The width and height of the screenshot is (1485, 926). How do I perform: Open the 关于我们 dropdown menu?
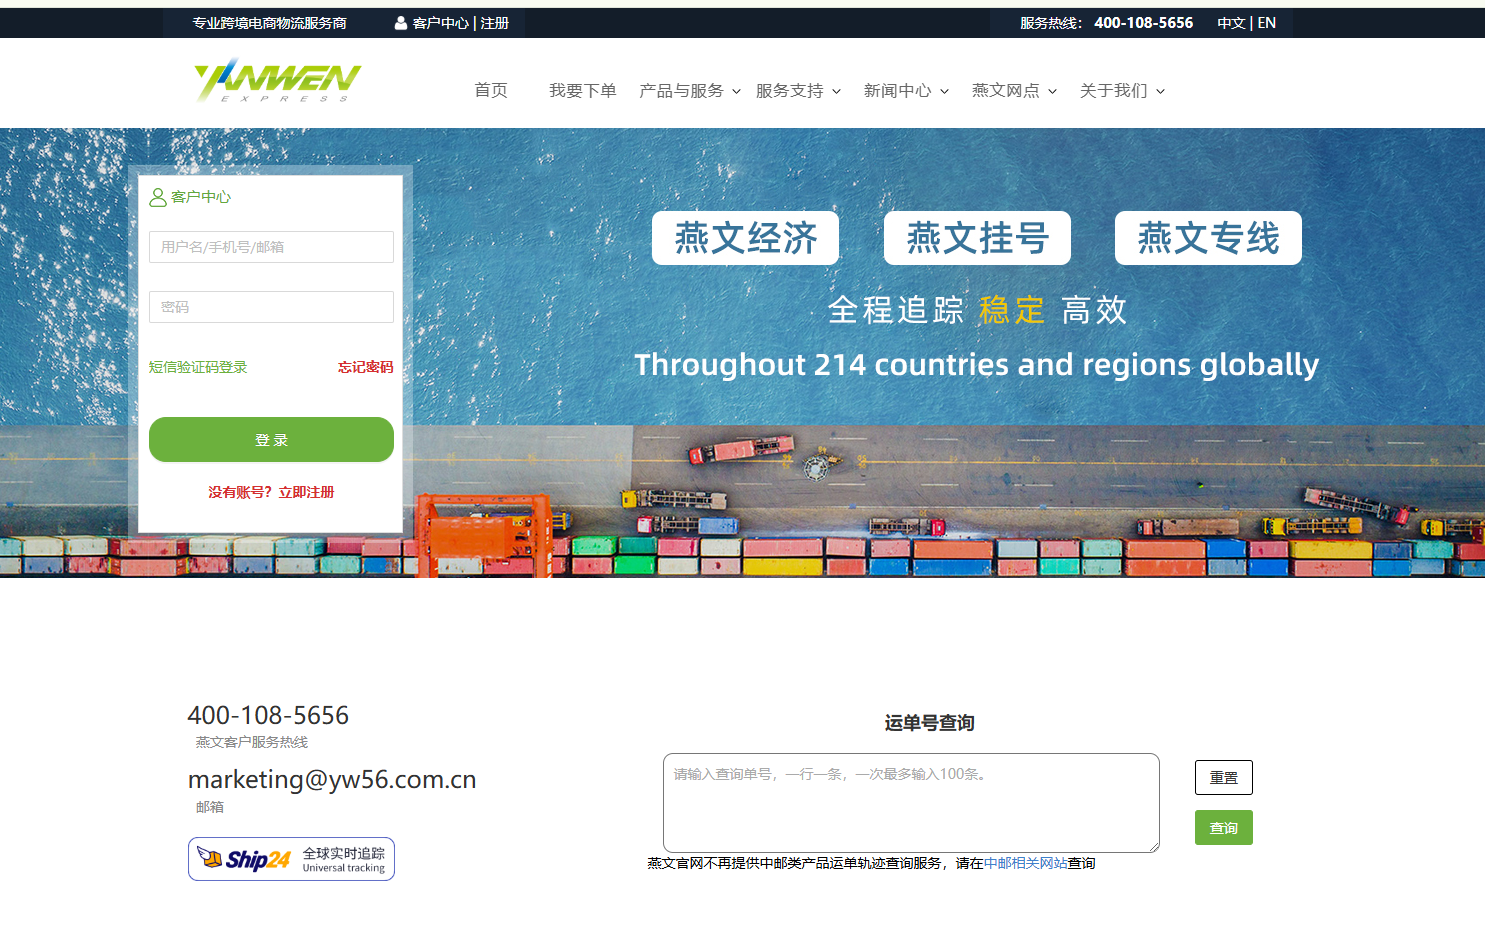tap(1122, 91)
